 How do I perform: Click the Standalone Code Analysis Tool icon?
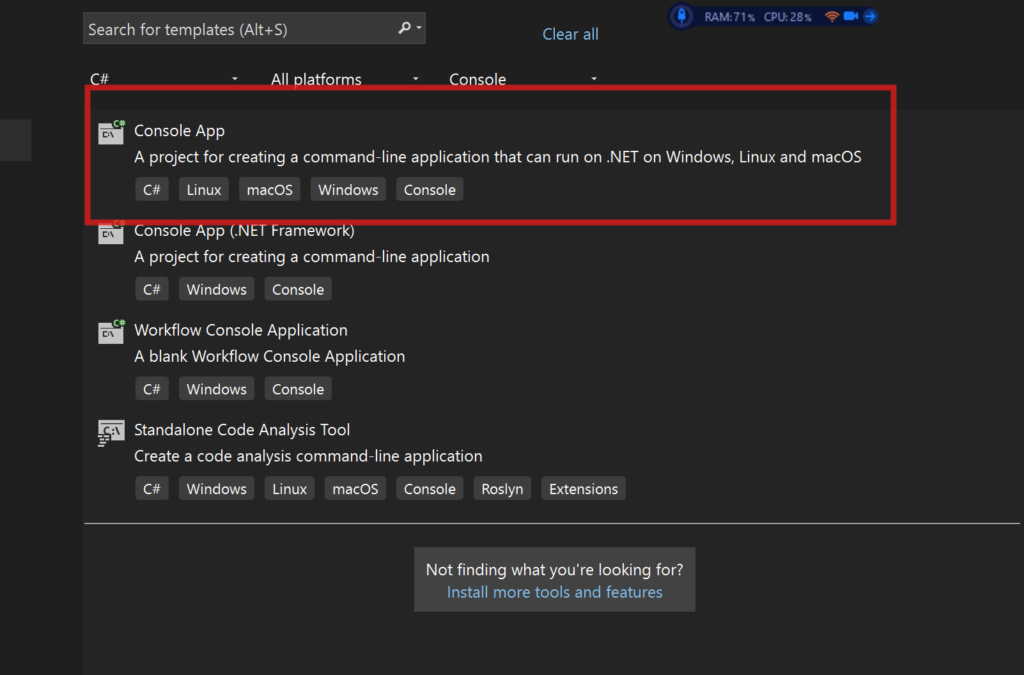pyautogui.click(x=111, y=432)
